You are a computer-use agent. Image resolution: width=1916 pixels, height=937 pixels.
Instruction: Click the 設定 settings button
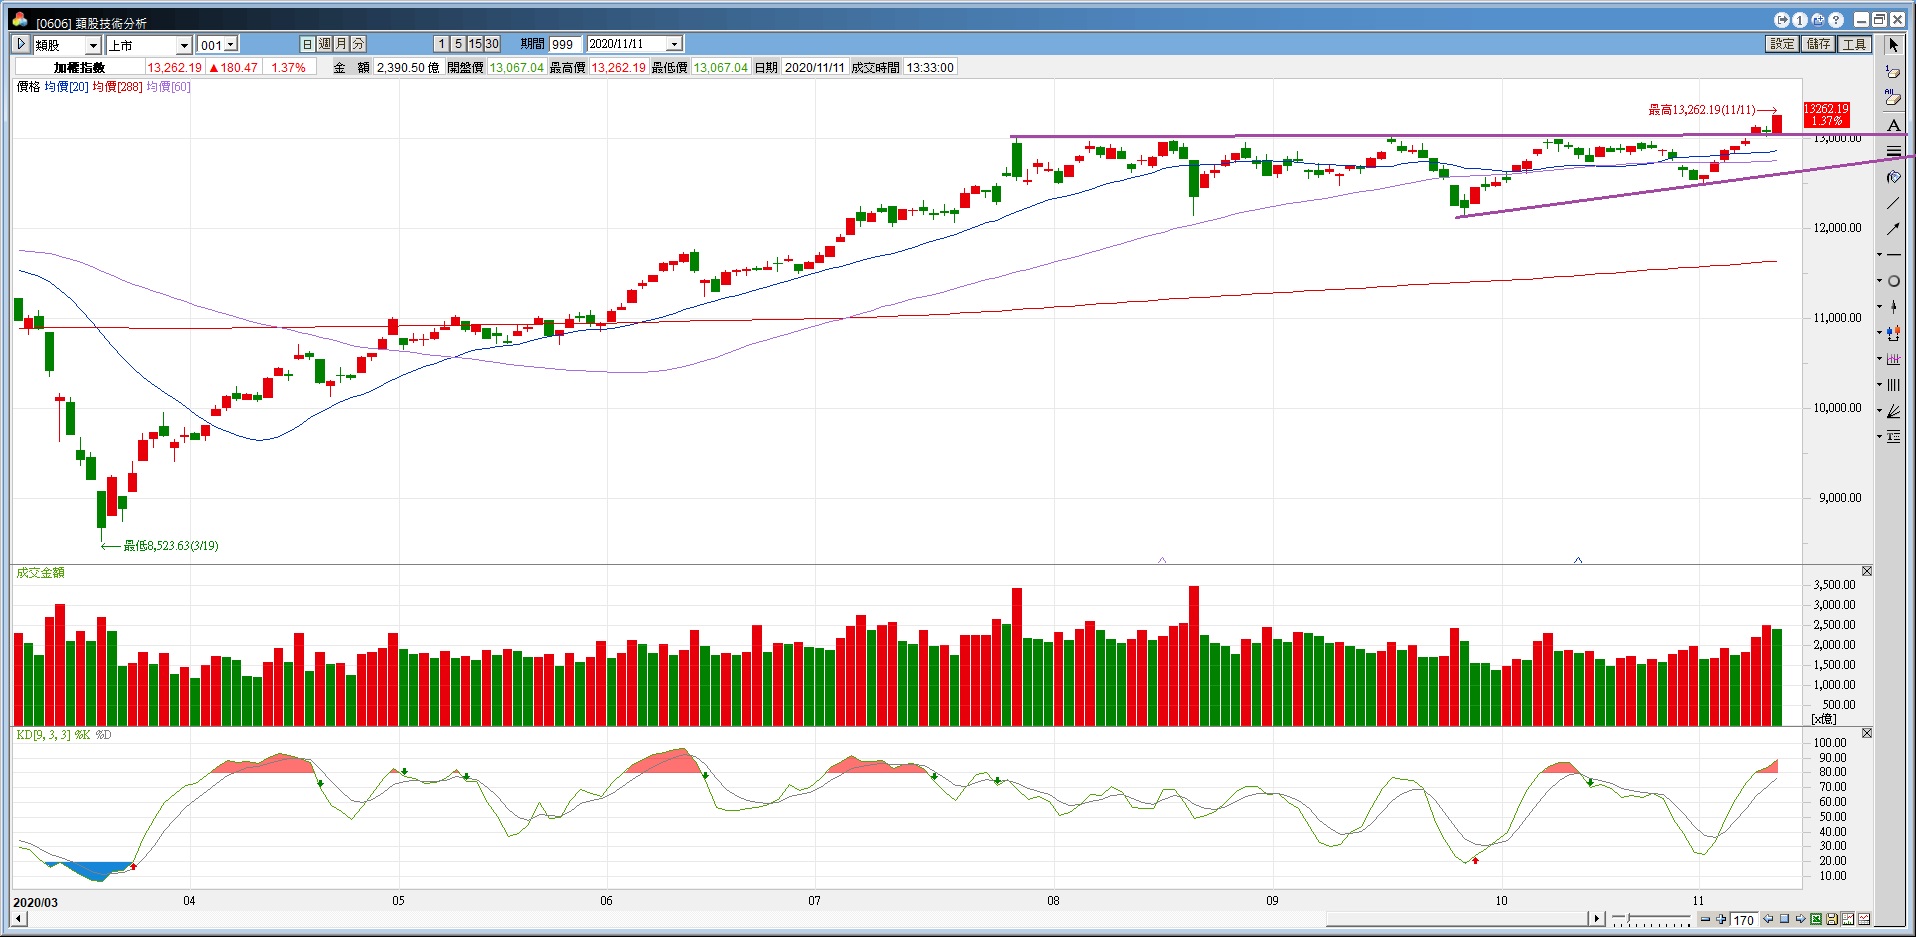pos(1782,44)
